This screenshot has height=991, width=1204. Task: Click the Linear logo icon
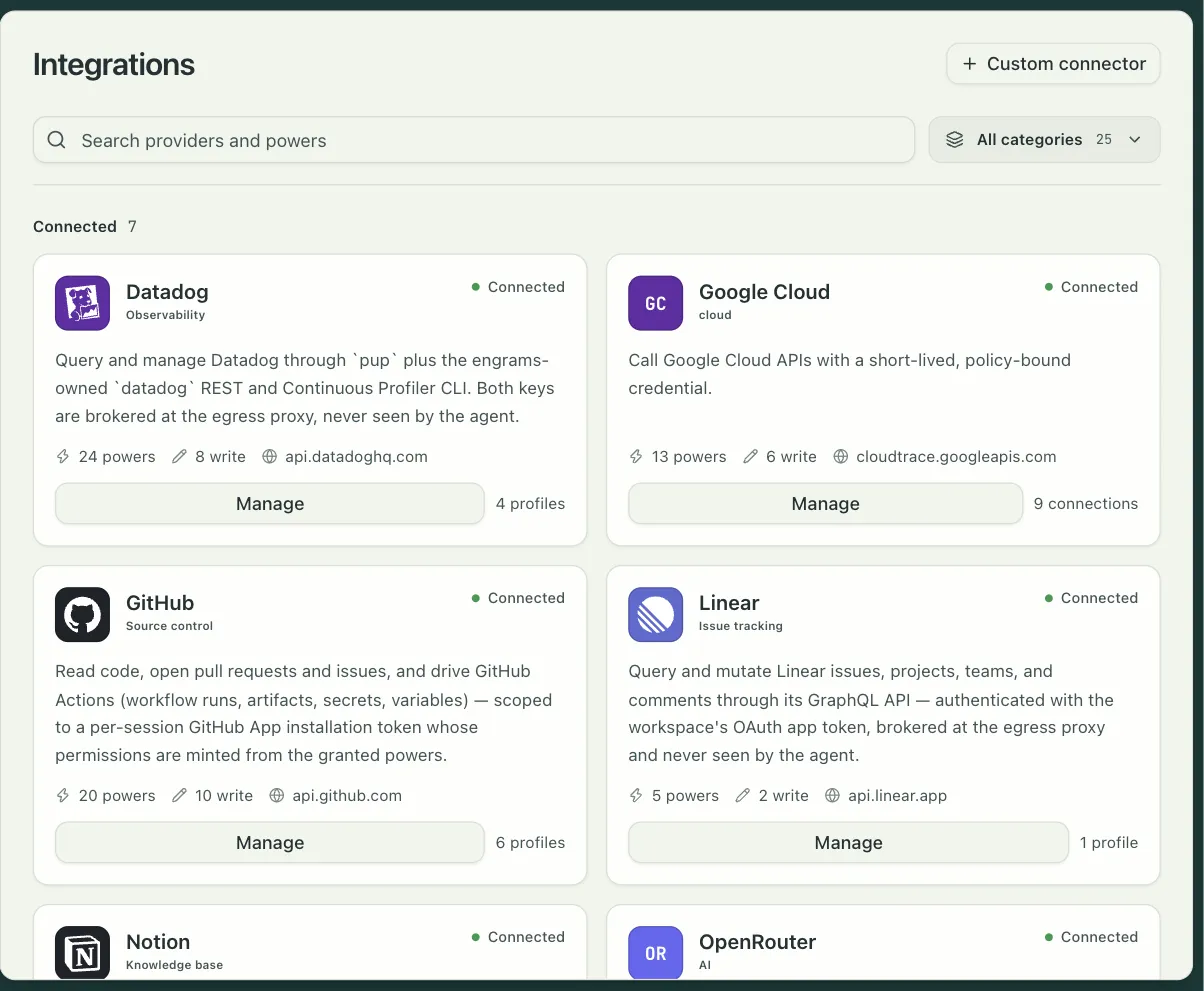(x=655, y=614)
